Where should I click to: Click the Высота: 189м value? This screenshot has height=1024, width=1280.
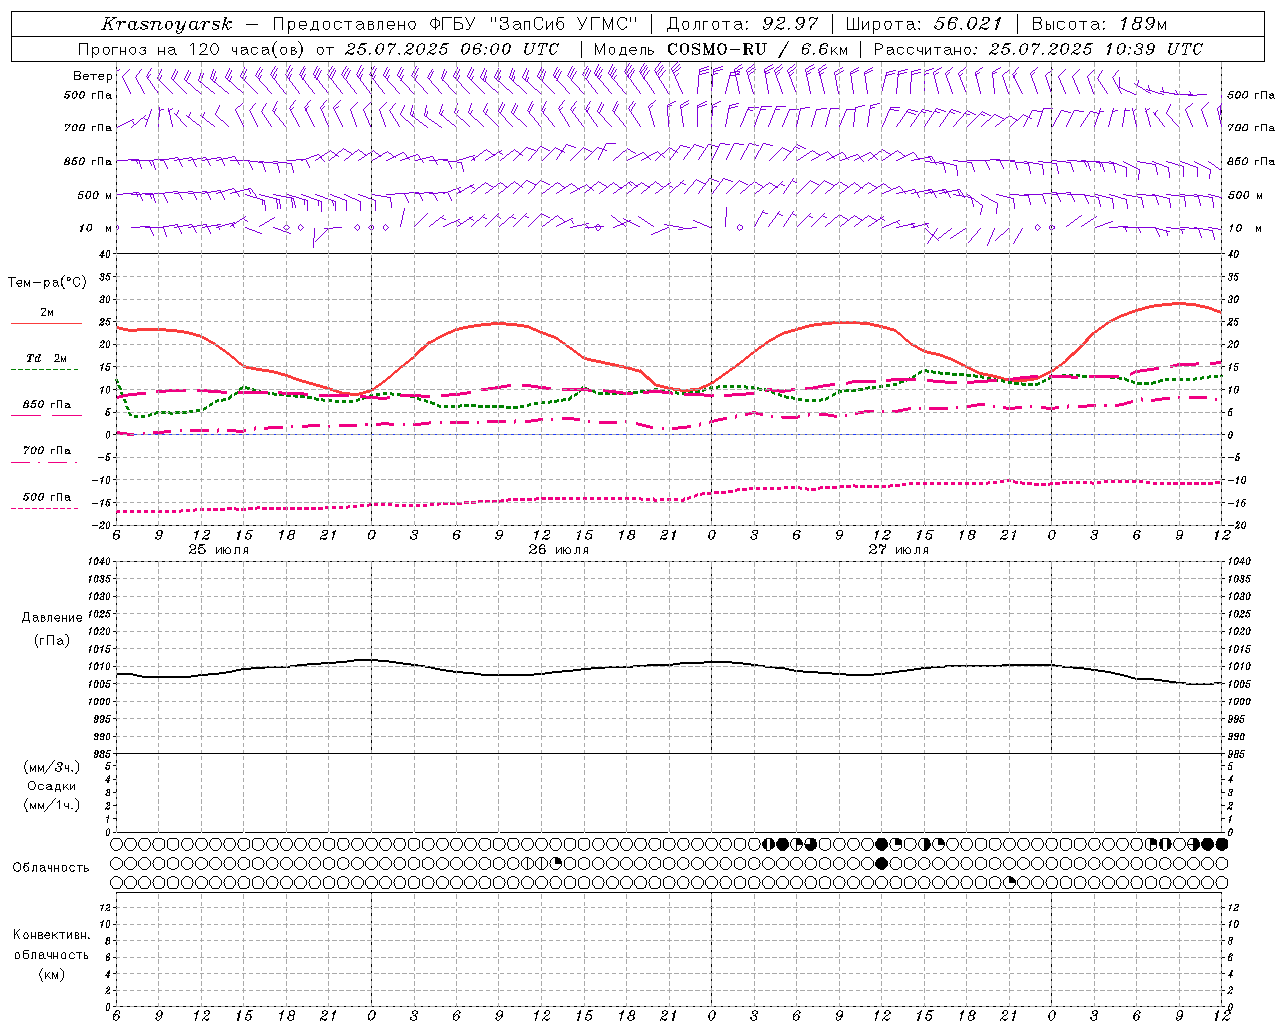tap(1099, 24)
